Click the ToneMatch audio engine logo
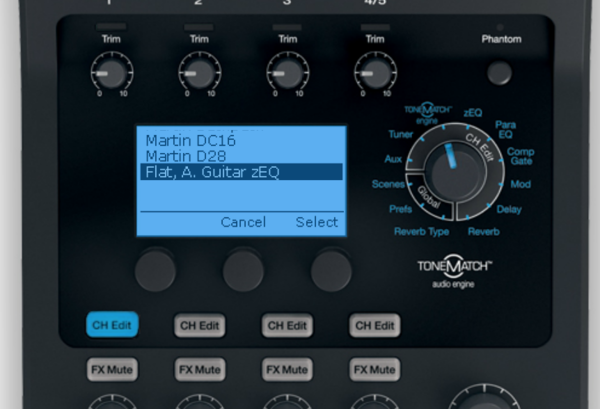 tap(454, 271)
